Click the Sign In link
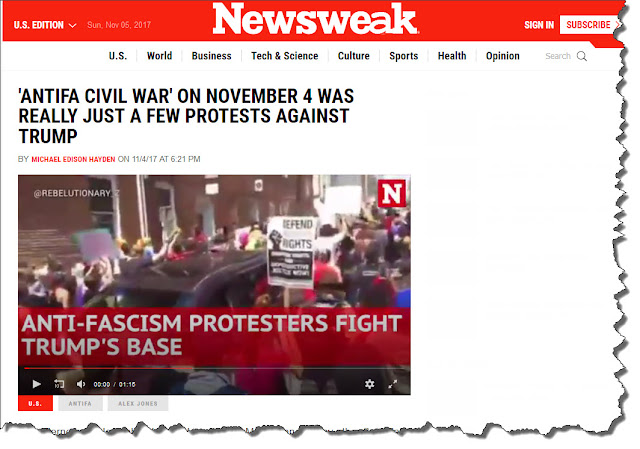This screenshot has height=449, width=640. pyautogui.click(x=539, y=25)
